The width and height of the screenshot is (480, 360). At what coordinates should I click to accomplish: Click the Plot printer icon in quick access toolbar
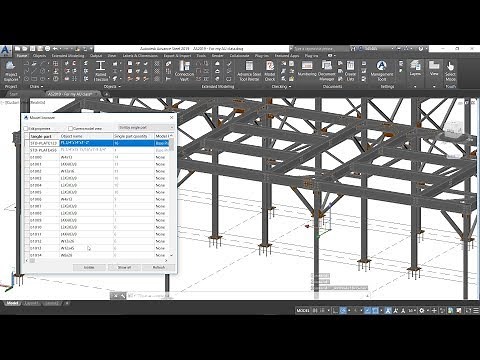tap(48, 49)
